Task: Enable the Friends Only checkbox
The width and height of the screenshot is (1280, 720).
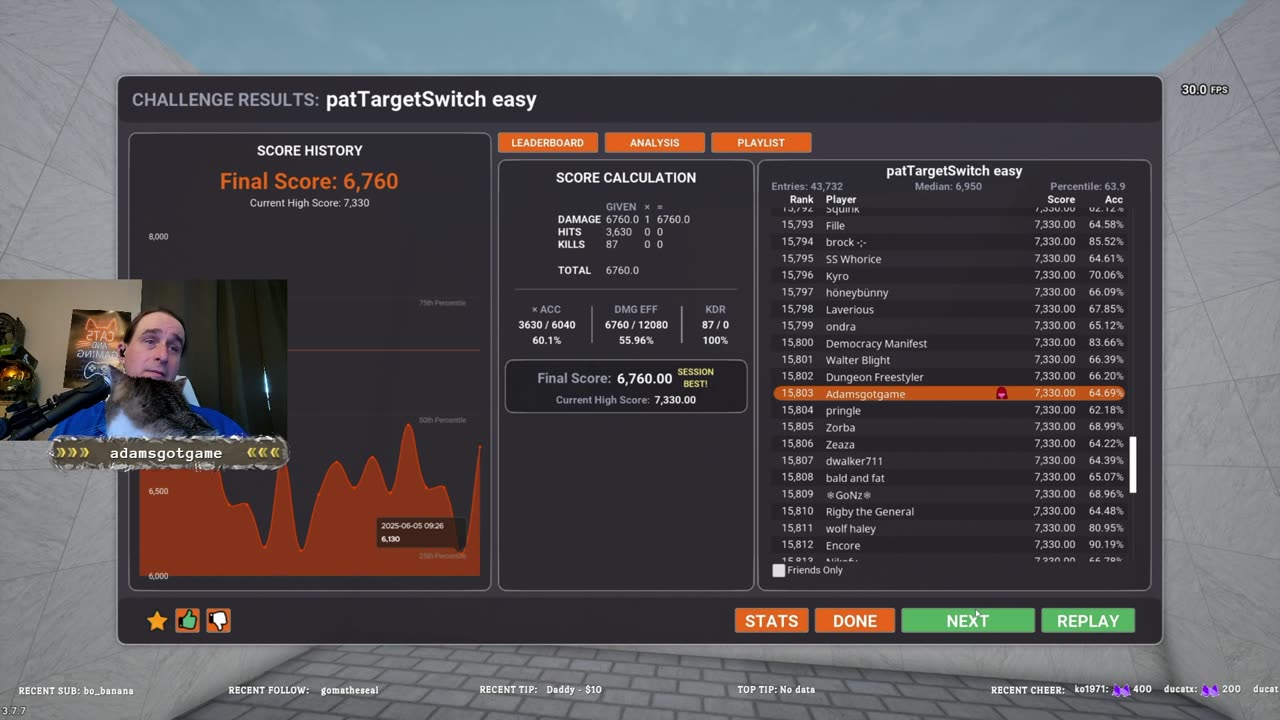Action: click(x=779, y=570)
